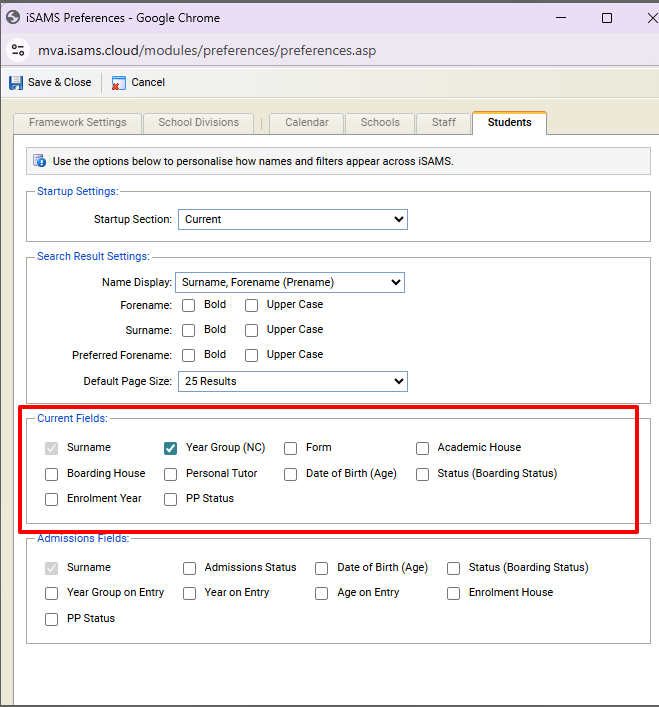This screenshot has width=659, height=707.
Task: Tick the Boarding House checkbox
Action: tap(52, 474)
